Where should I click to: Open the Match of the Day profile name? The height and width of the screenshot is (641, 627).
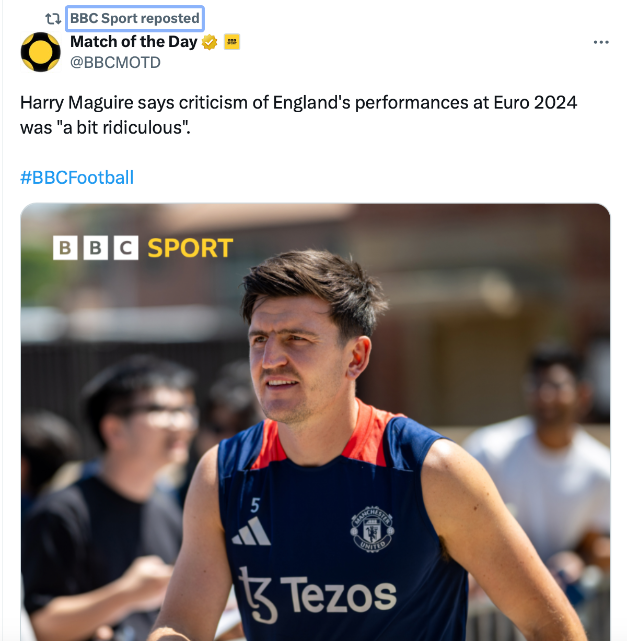pyautogui.click(x=133, y=42)
